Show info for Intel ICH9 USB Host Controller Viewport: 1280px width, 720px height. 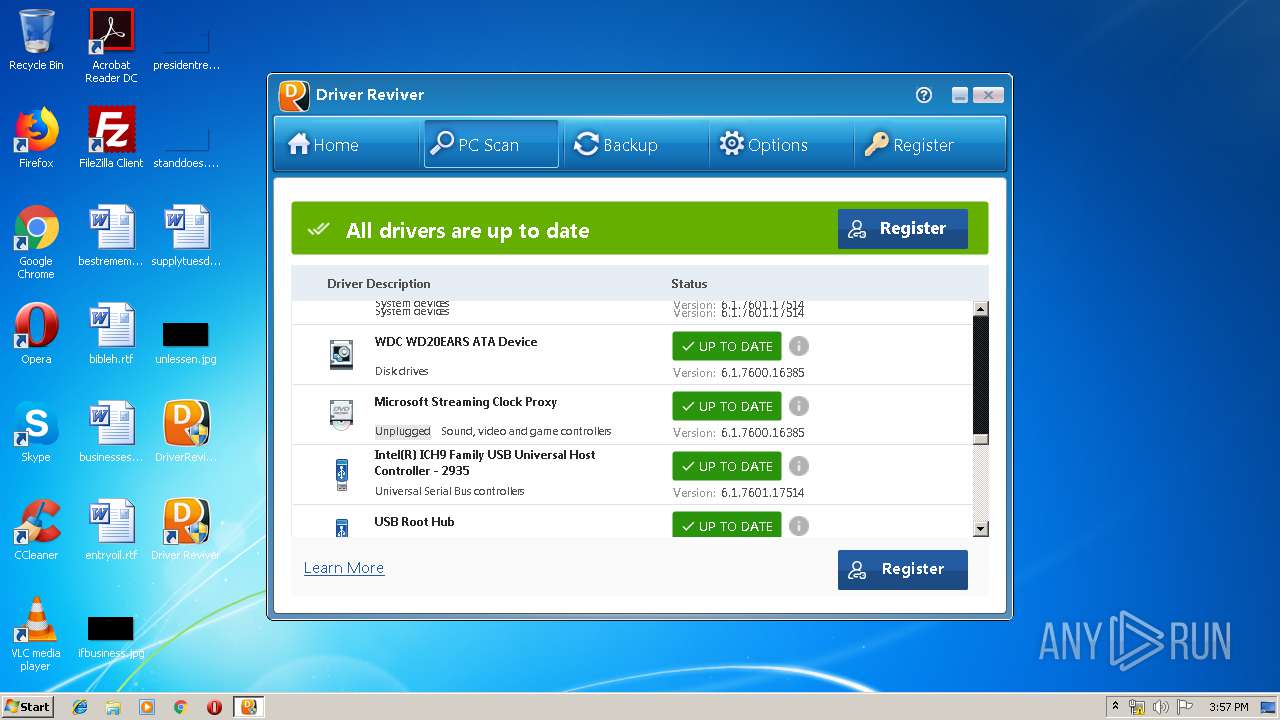(798, 466)
